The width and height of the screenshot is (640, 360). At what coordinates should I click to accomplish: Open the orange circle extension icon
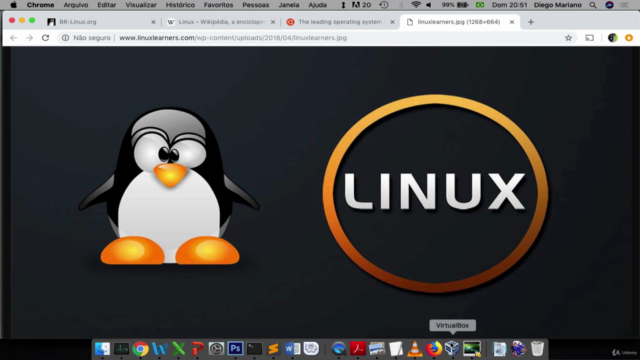(x=629, y=38)
